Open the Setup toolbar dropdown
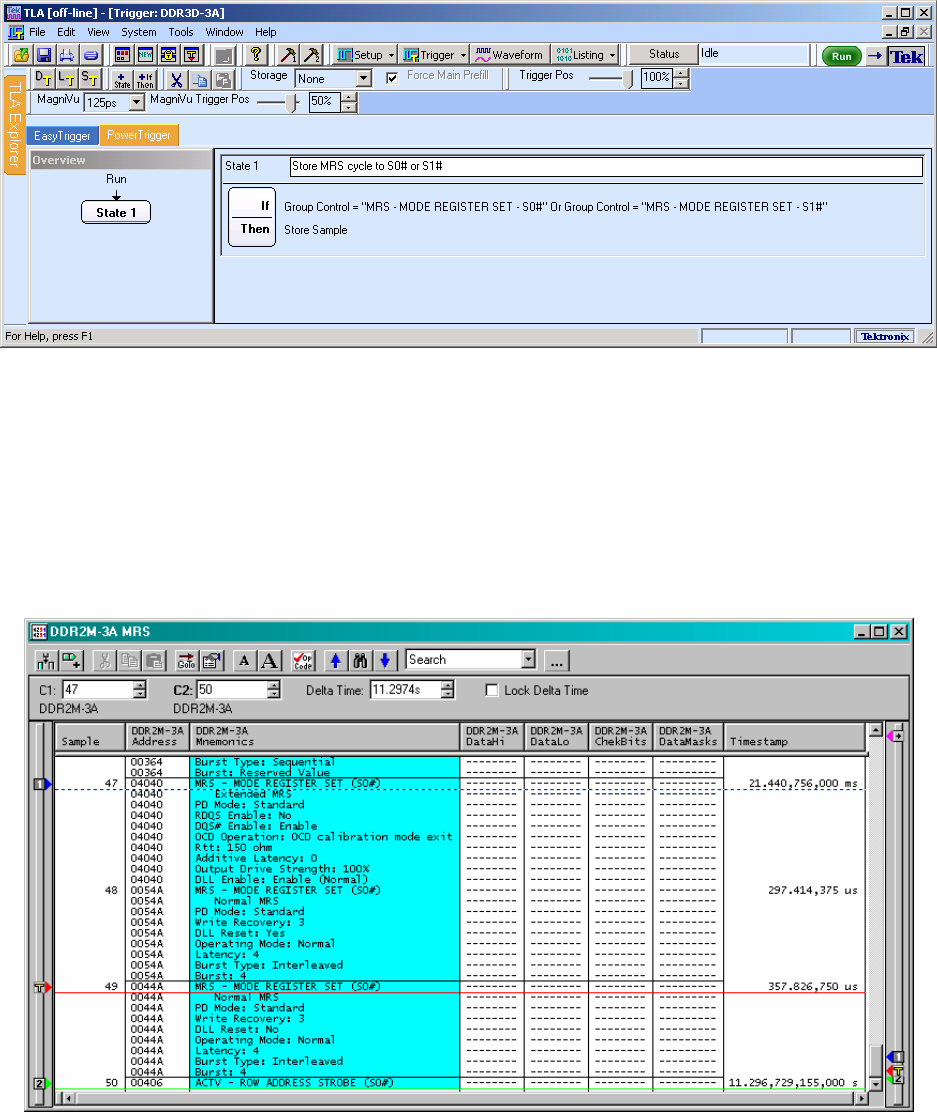The height and width of the screenshot is (1112, 937). [x=392, y=55]
